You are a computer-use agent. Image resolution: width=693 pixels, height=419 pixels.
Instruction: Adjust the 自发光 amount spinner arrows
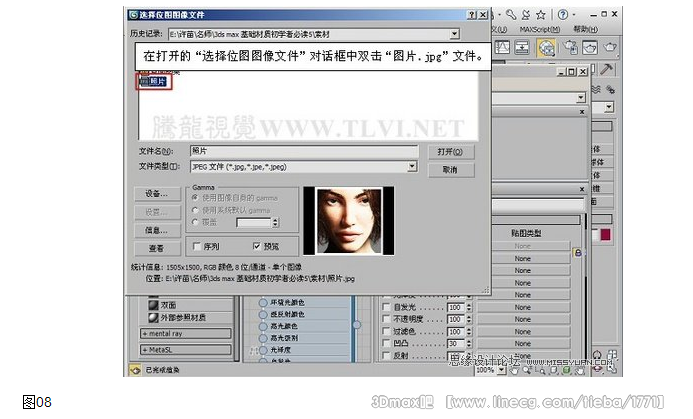tap(469, 307)
